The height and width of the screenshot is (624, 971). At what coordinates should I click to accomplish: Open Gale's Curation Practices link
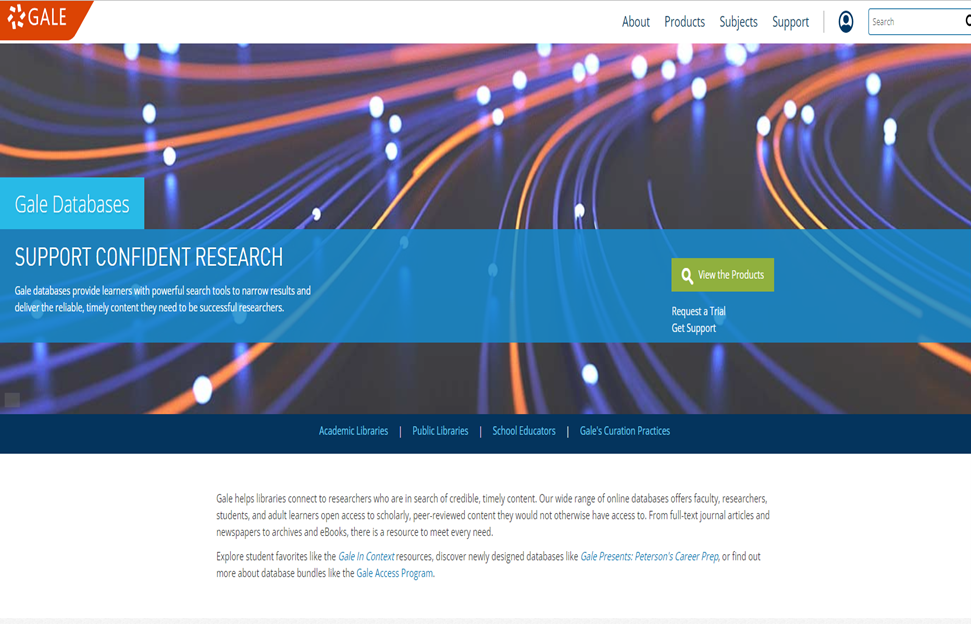coord(625,431)
